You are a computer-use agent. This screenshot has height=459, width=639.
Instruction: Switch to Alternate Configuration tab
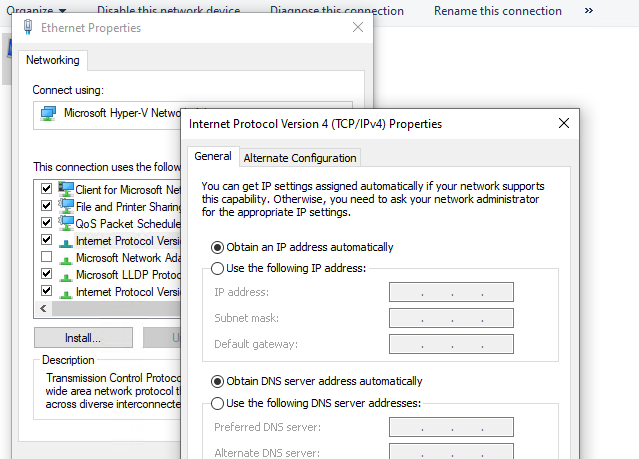click(300, 158)
